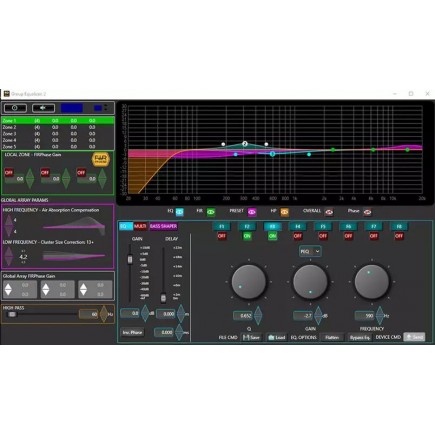Click the Low Frequency purple diamond stepper

click(9, 257)
